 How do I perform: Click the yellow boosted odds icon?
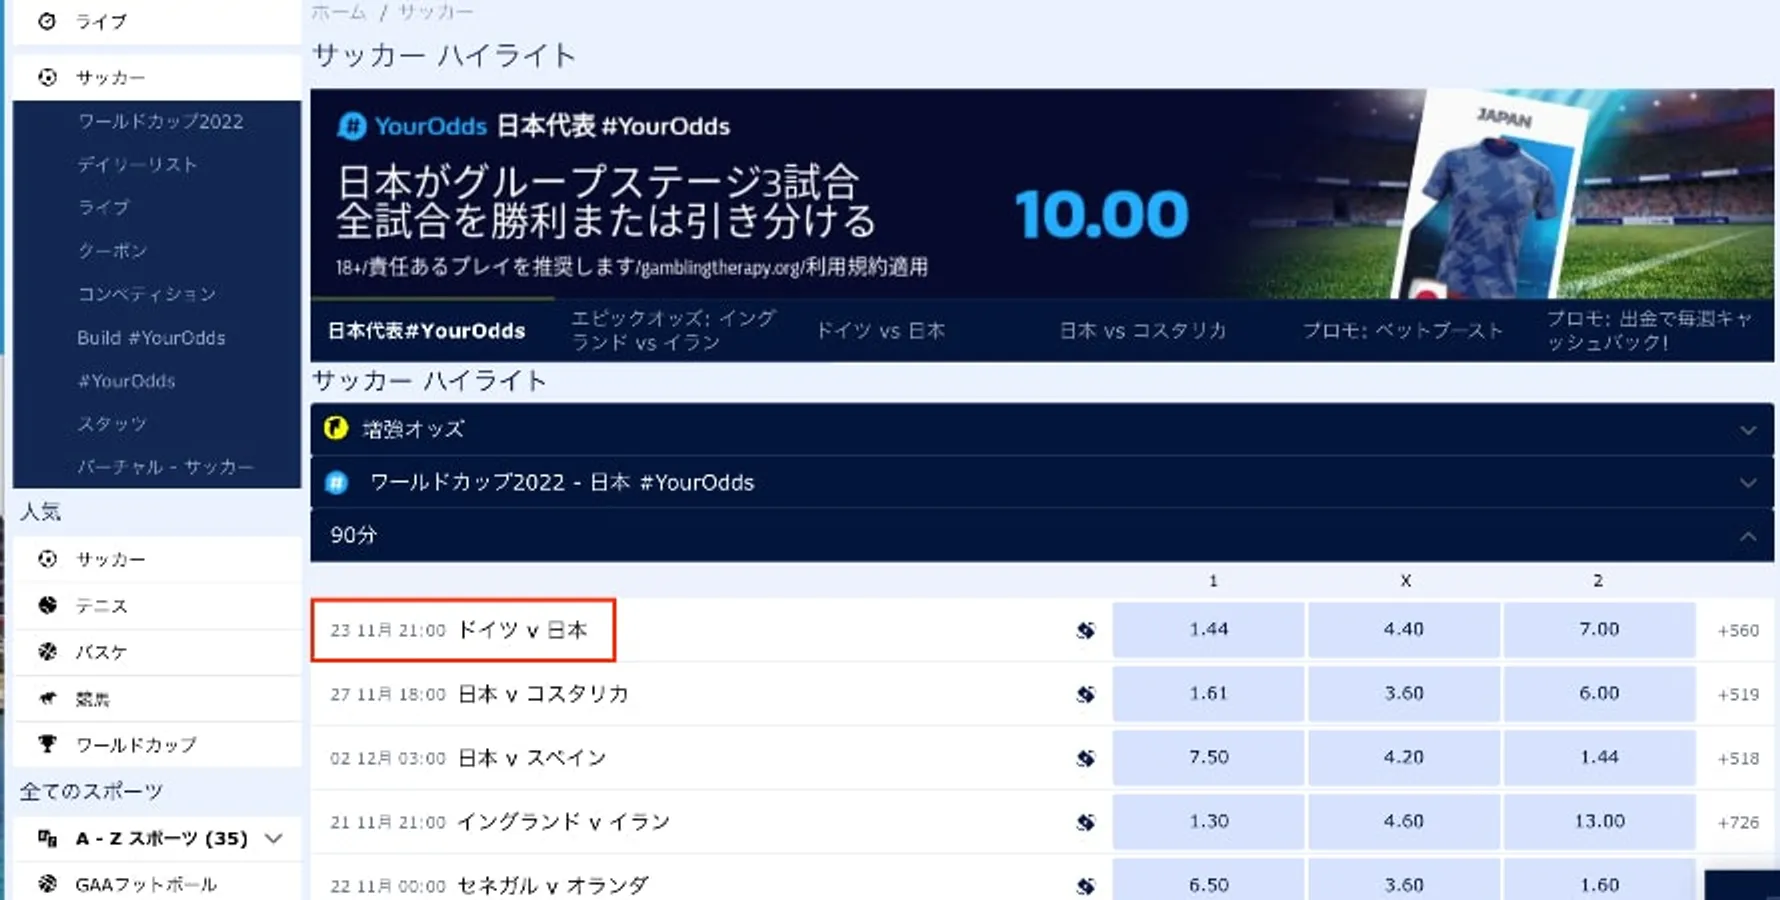tap(336, 429)
